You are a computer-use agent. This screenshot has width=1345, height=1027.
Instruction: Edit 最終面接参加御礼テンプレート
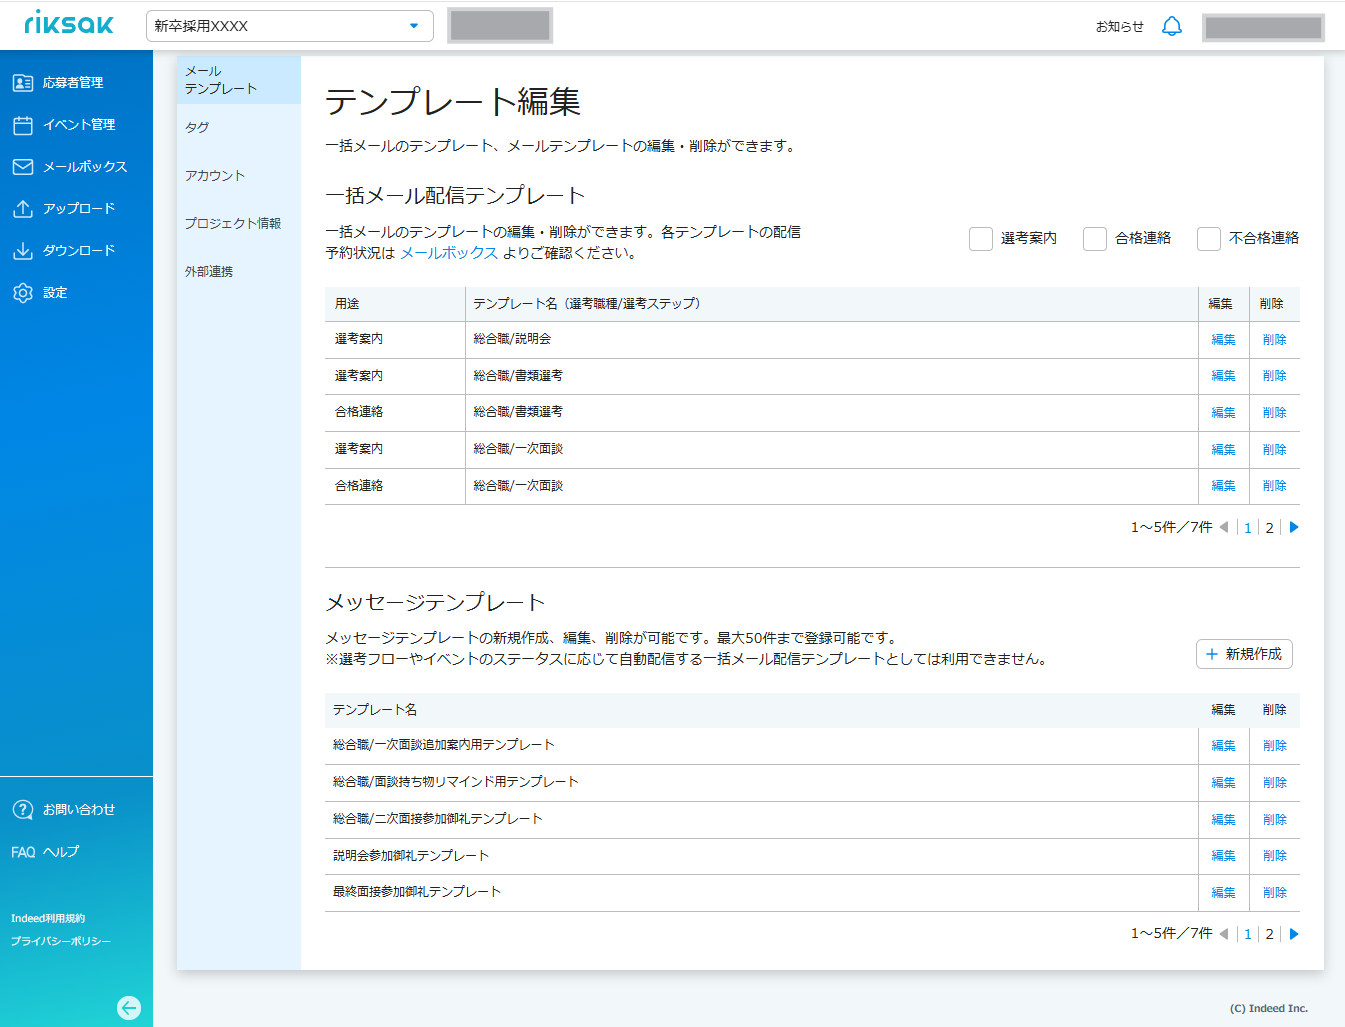click(x=1223, y=893)
